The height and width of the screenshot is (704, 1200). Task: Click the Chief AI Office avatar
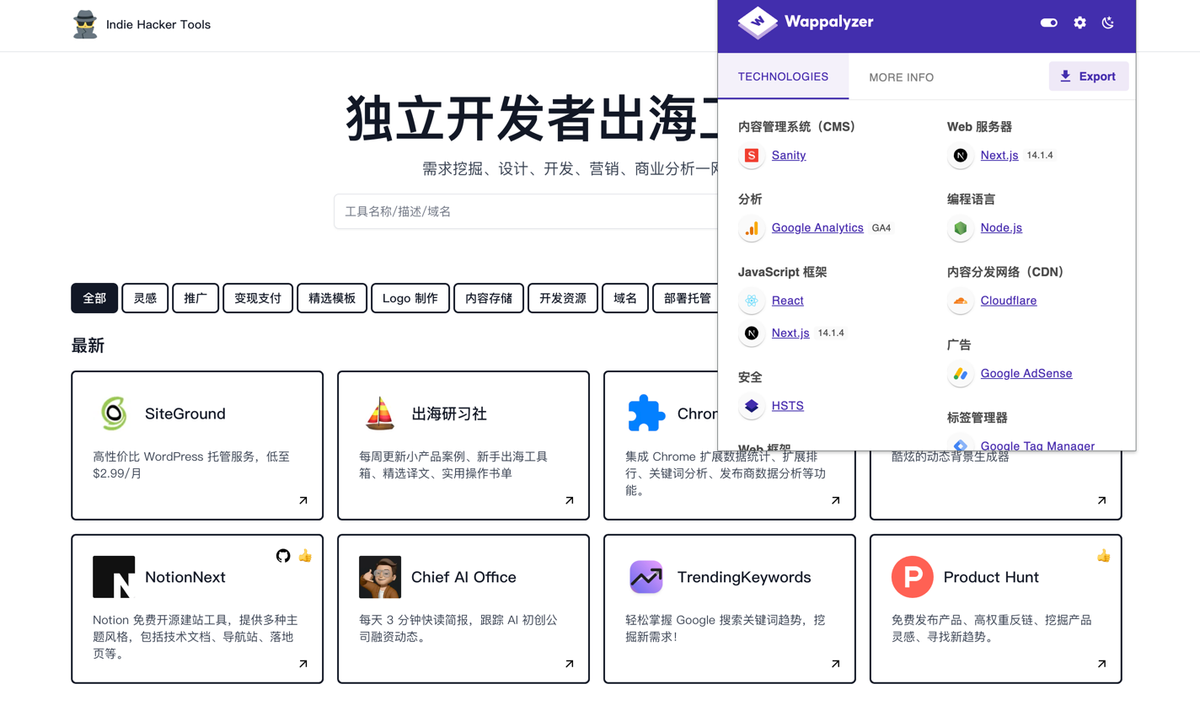coord(380,577)
